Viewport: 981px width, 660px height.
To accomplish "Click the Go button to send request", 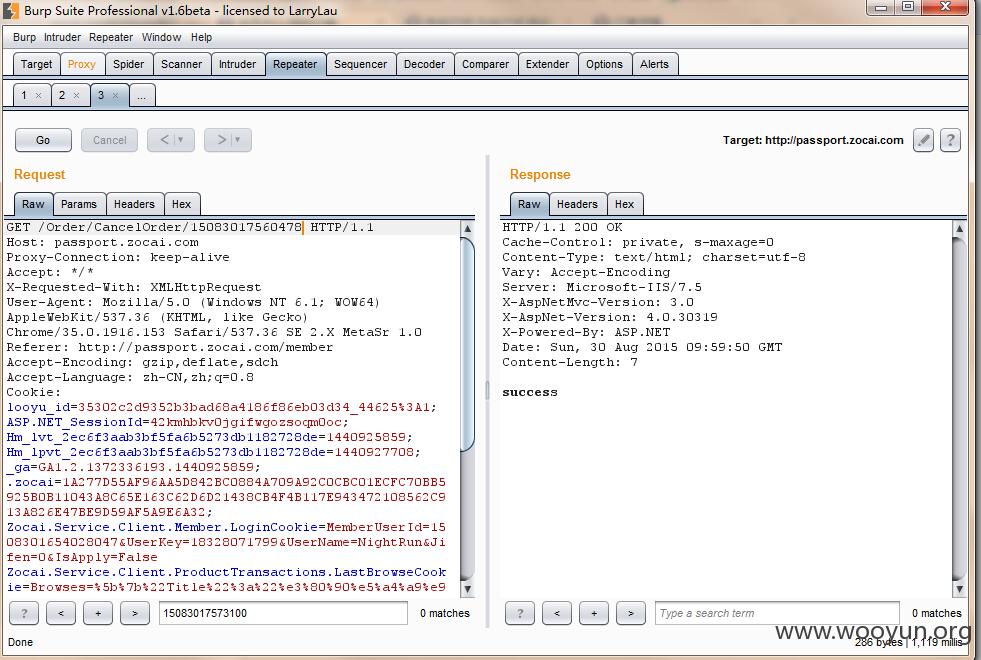I will point(43,140).
